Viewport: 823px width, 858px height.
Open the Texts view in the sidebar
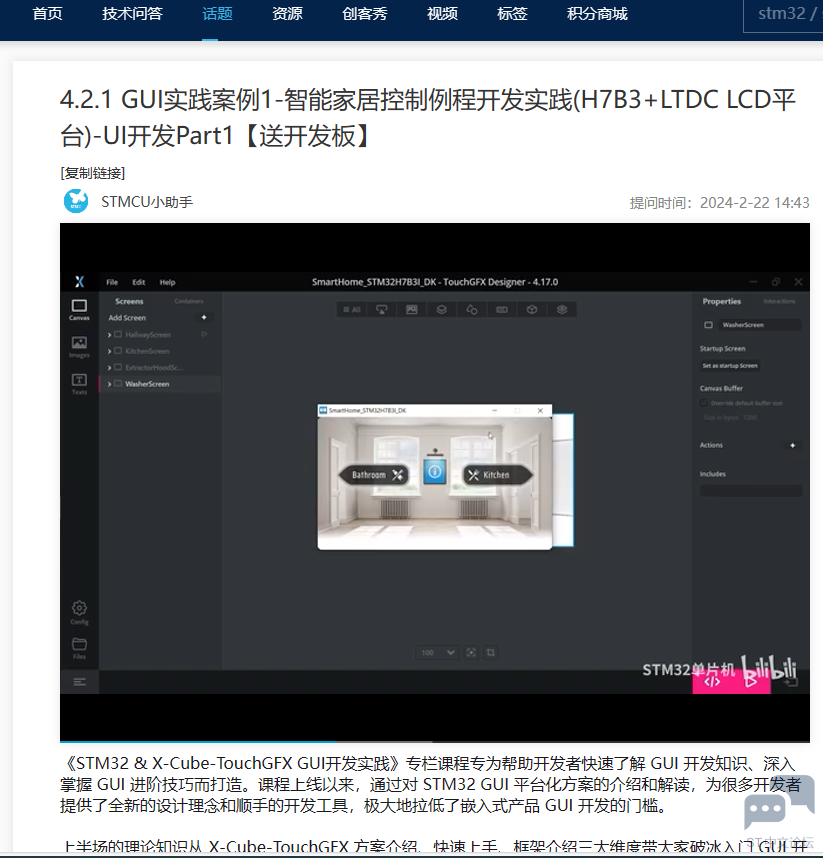click(79, 384)
